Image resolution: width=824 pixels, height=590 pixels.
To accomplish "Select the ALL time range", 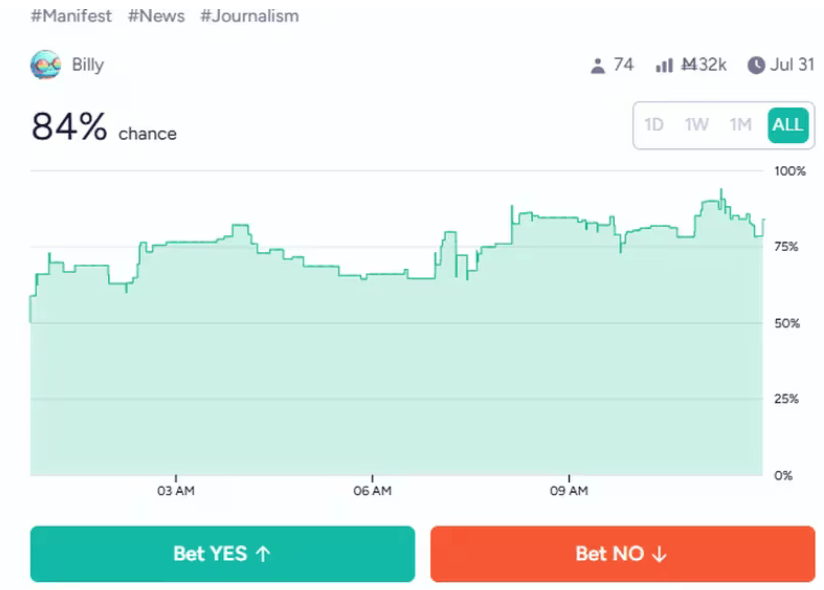I will [787, 125].
